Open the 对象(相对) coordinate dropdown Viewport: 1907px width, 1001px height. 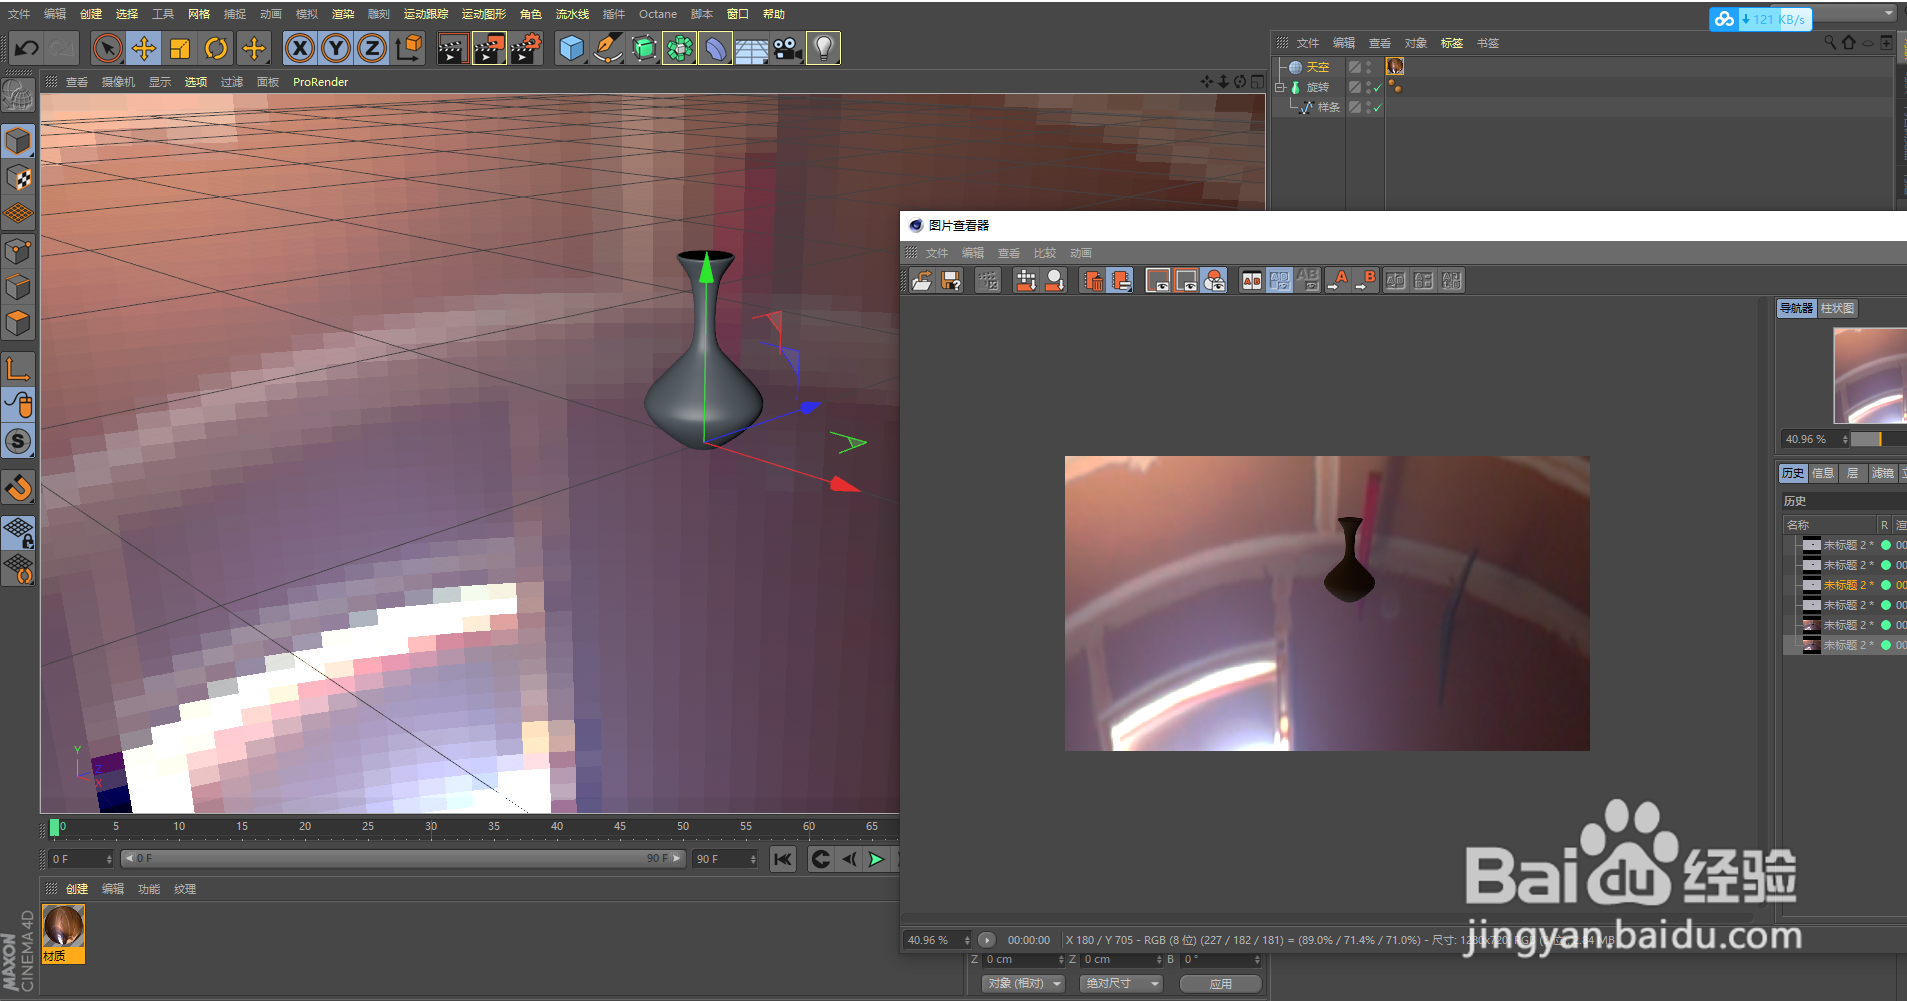[x=1022, y=983]
